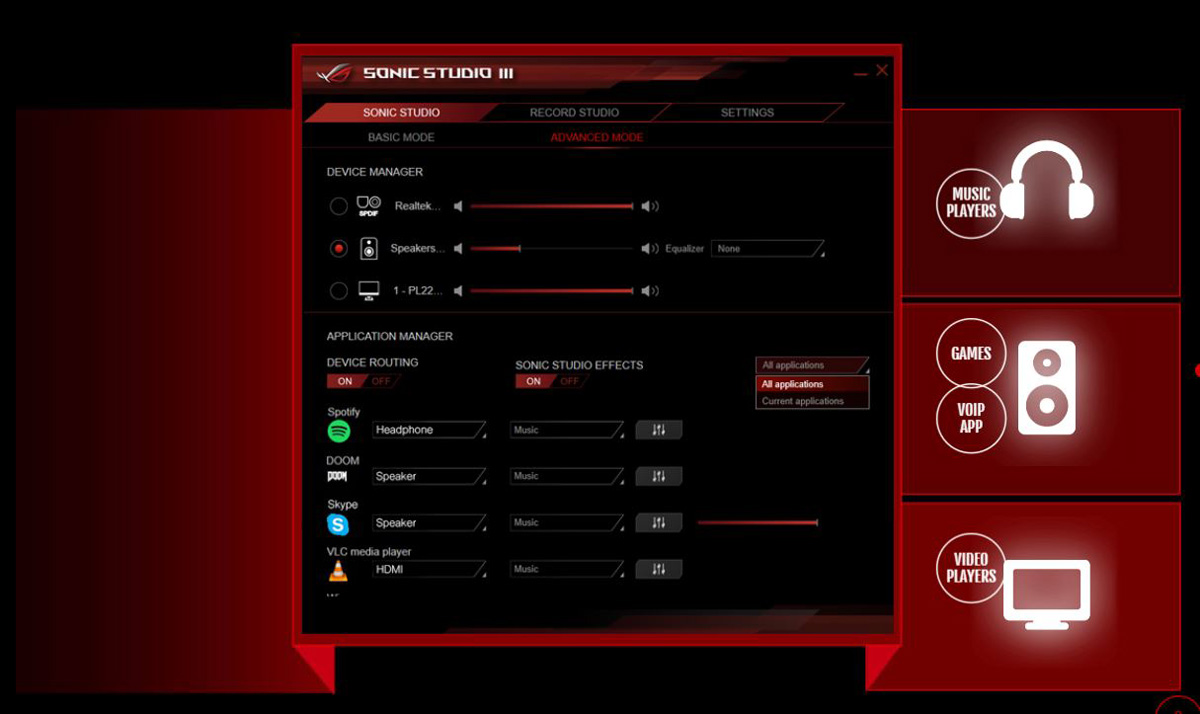The width and height of the screenshot is (1200, 714).
Task: Click the ROG logo in title bar
Action: [x=335, y=73]
